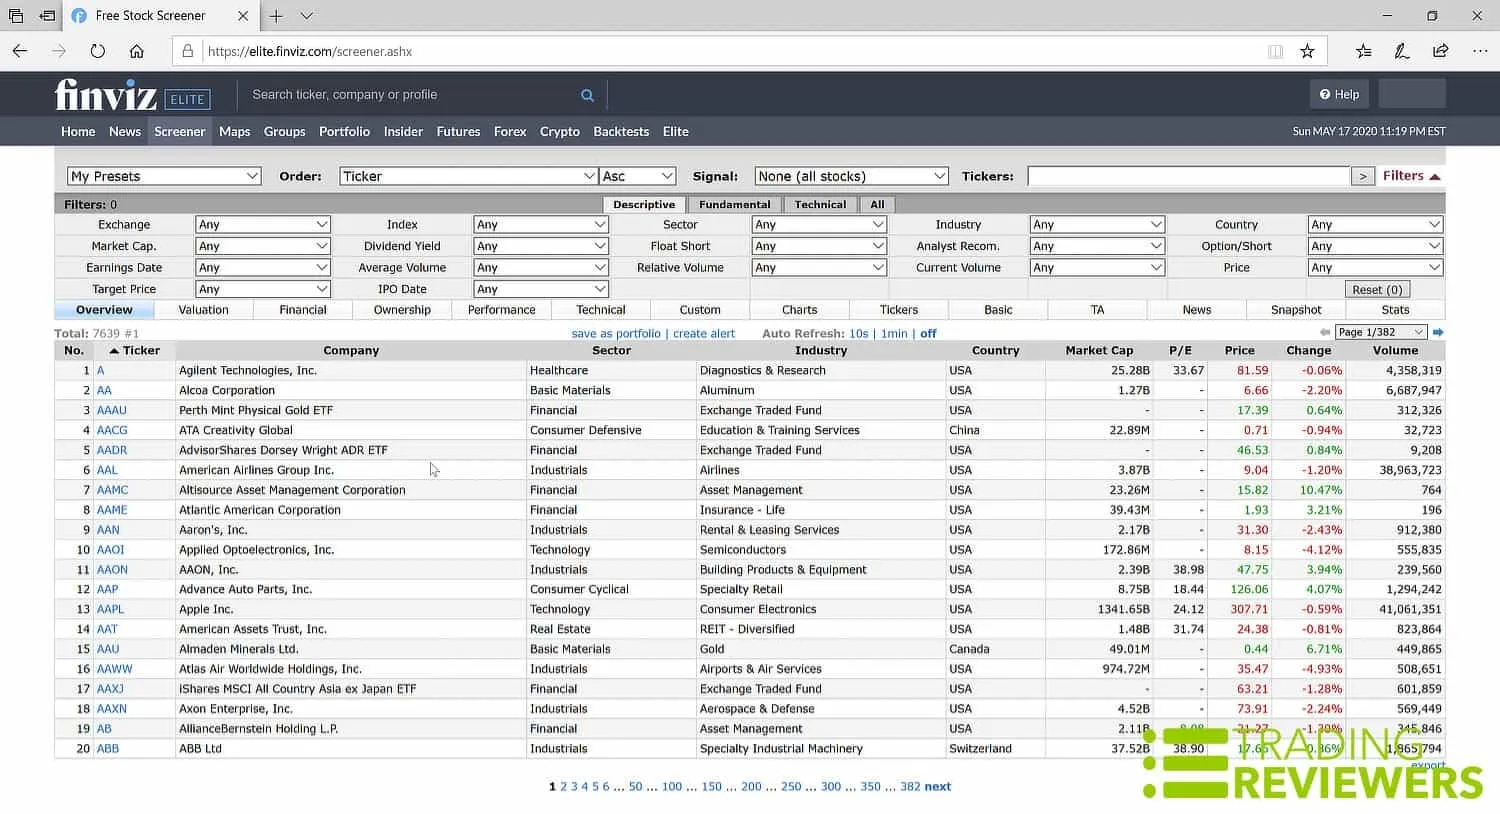Set auto refresh to 1min
This screenshot has width=1500, height=814.
click(894, 334)
